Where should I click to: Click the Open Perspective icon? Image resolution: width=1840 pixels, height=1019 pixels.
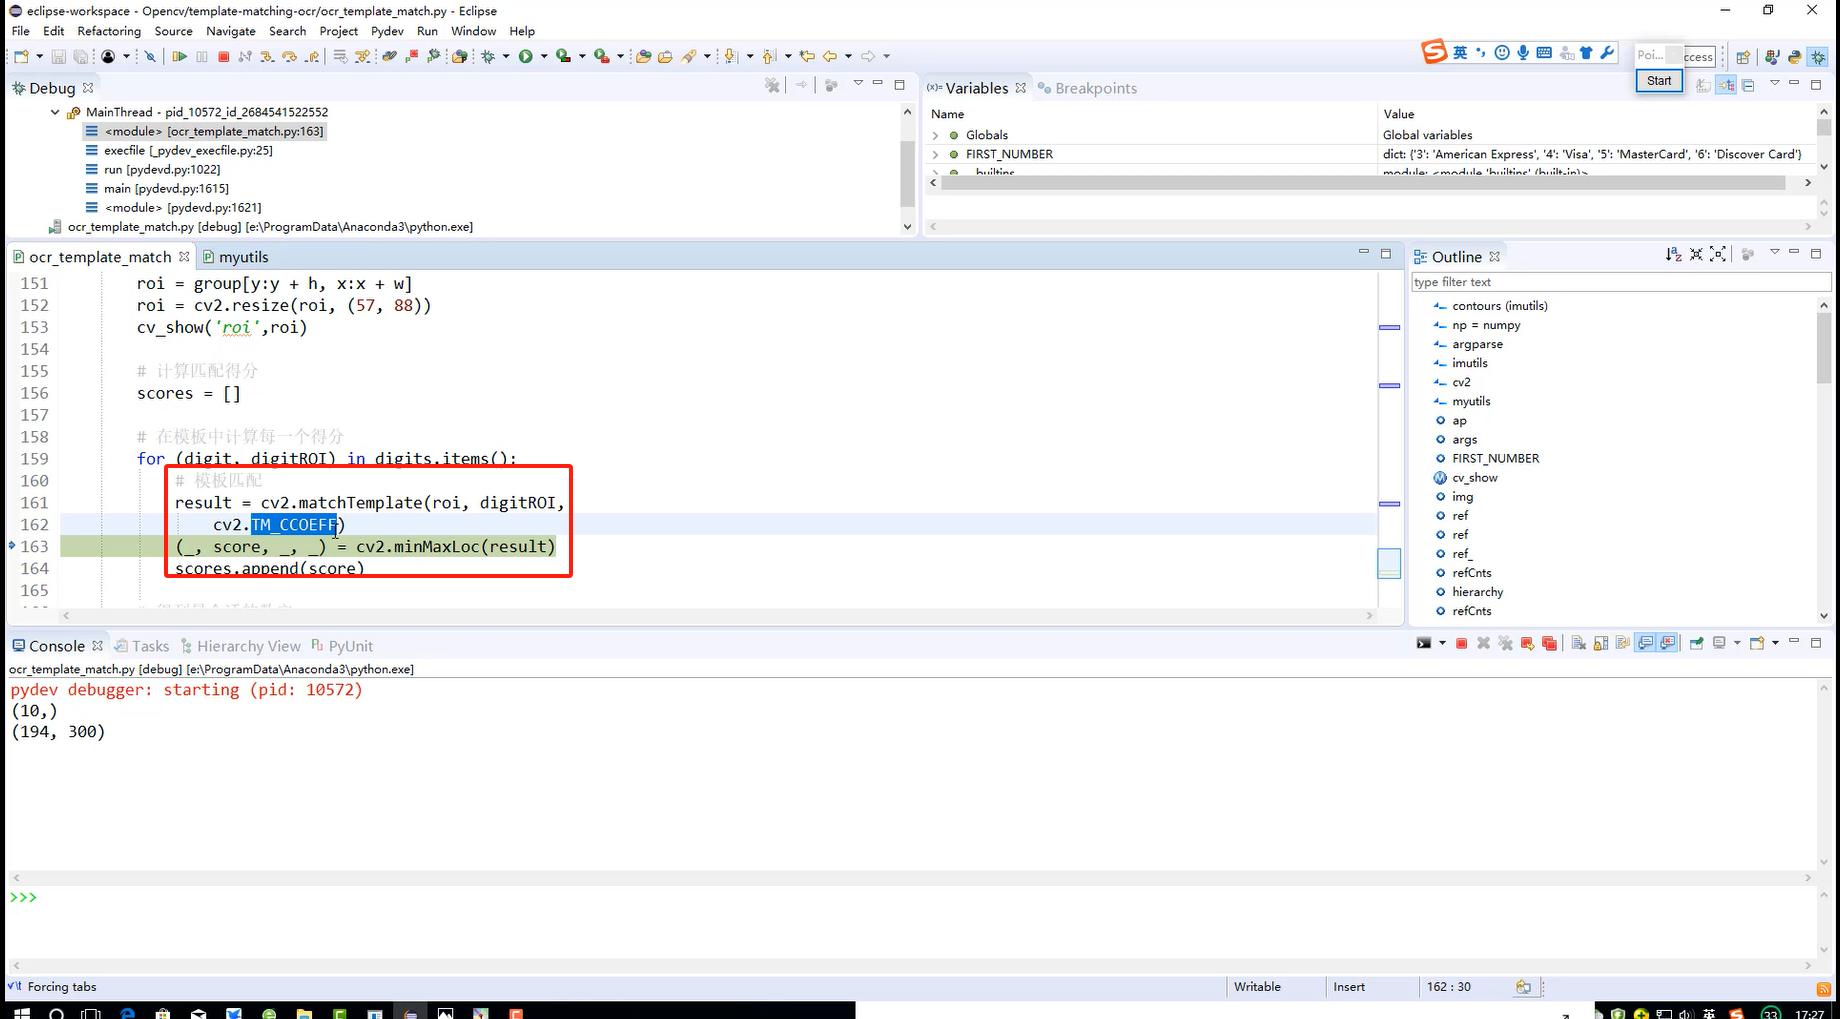click(x=1743, y=57)
